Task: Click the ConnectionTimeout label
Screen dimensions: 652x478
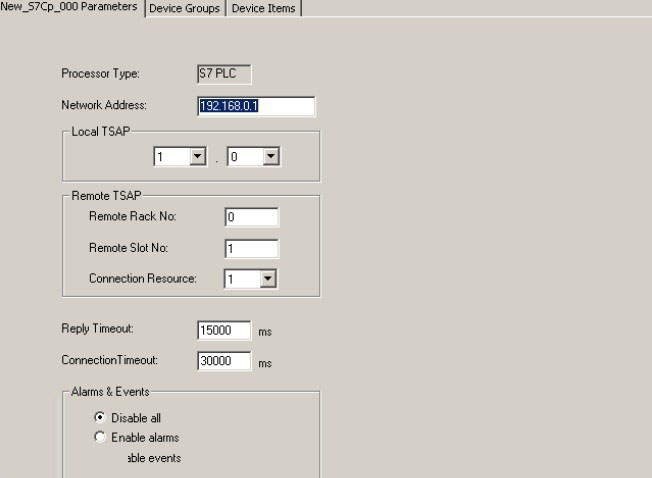Action: point(110,360)
